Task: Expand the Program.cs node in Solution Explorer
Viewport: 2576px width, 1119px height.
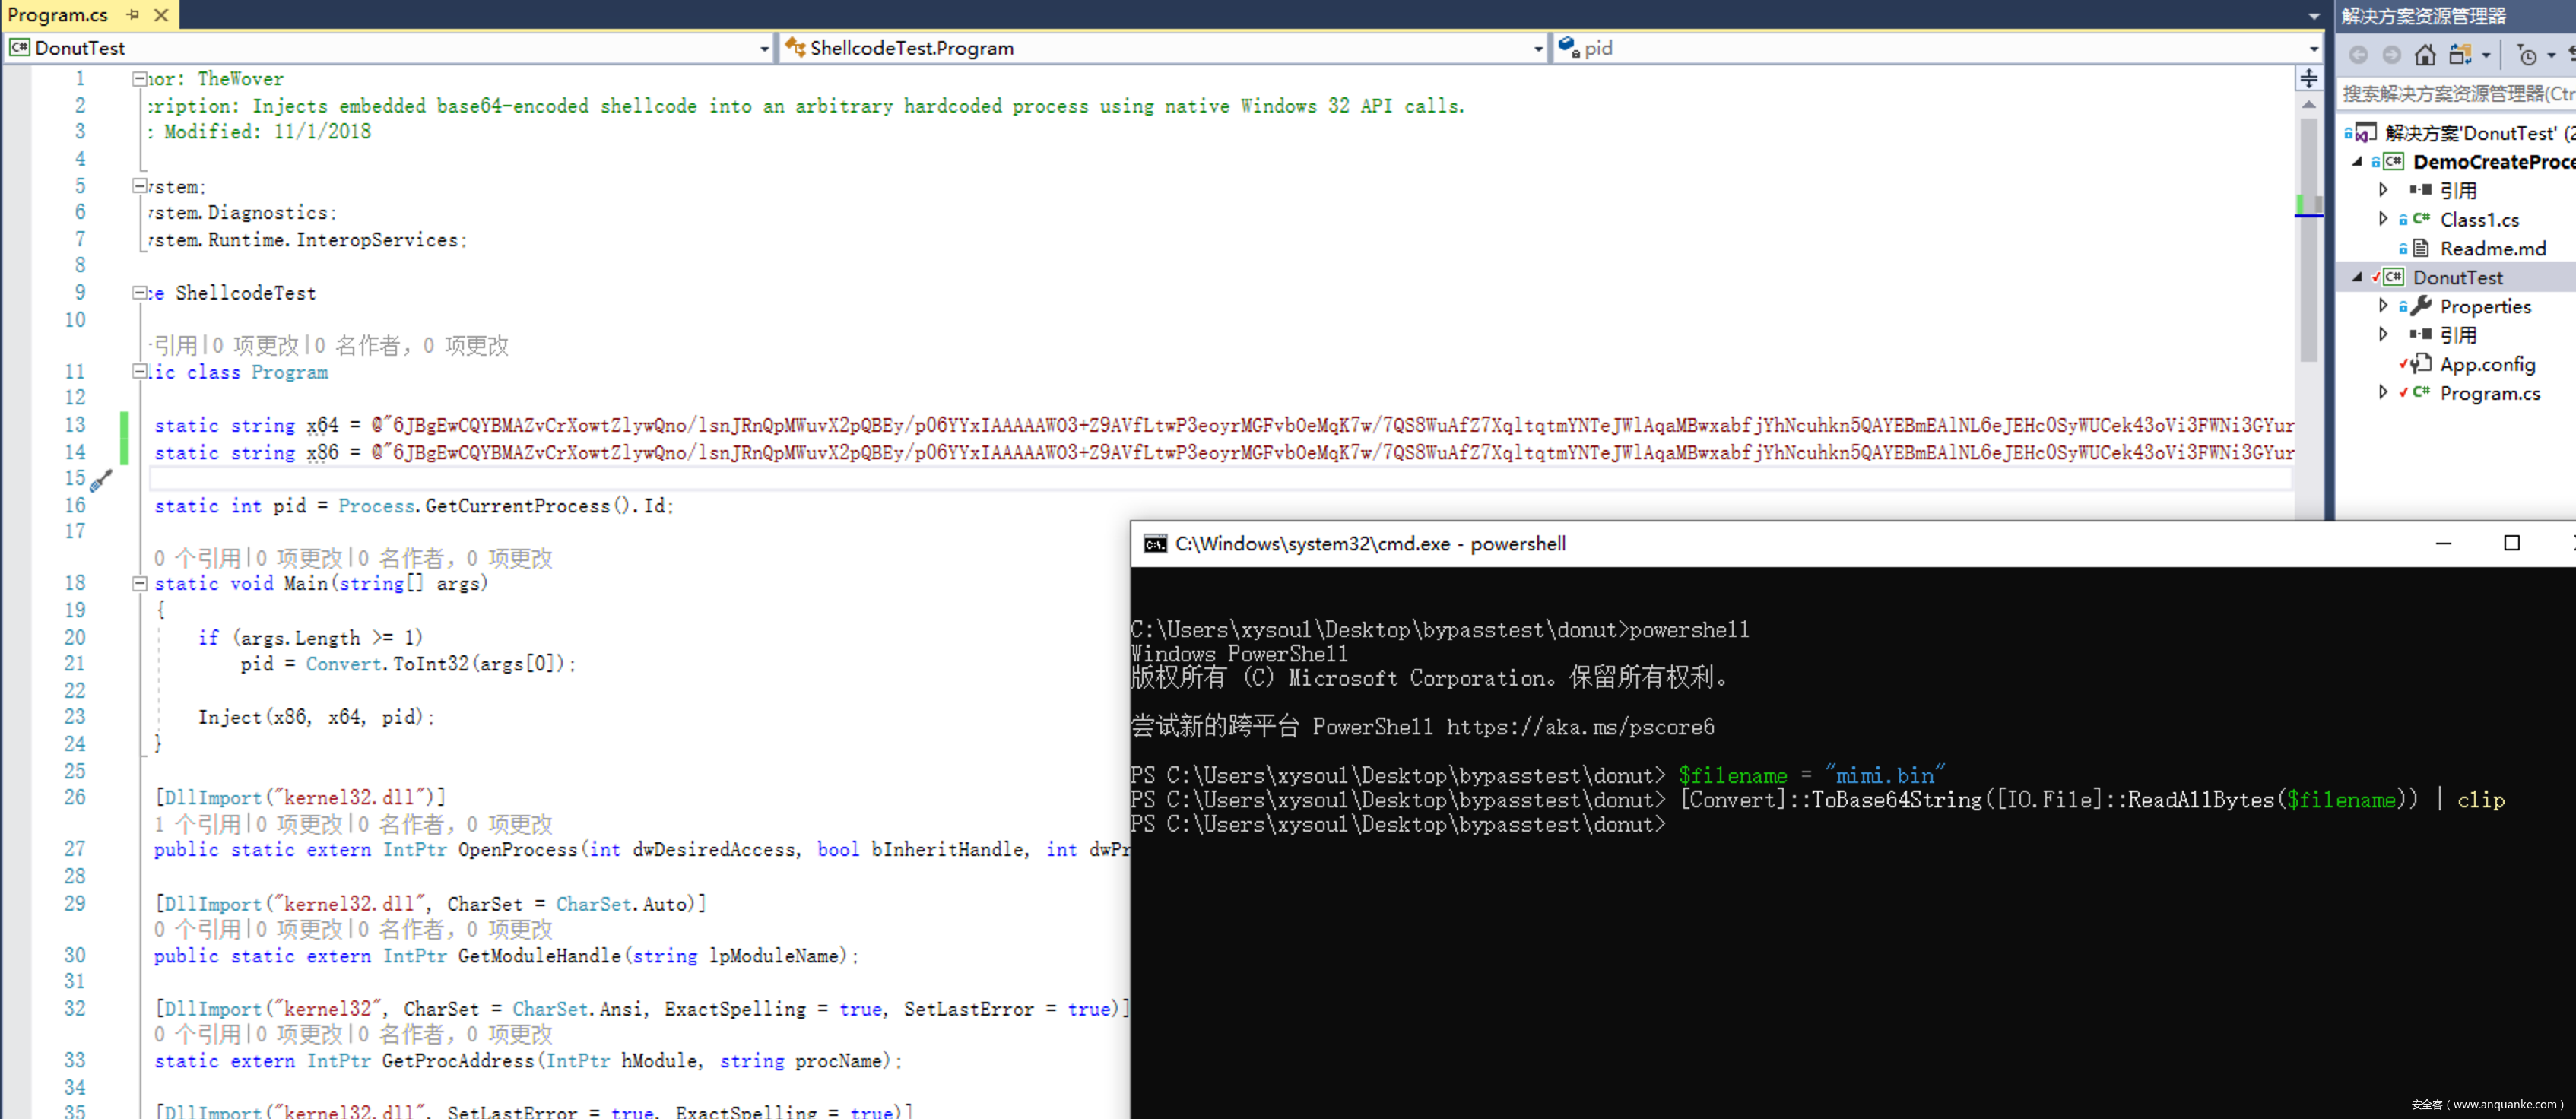Action: point(2383,392)
